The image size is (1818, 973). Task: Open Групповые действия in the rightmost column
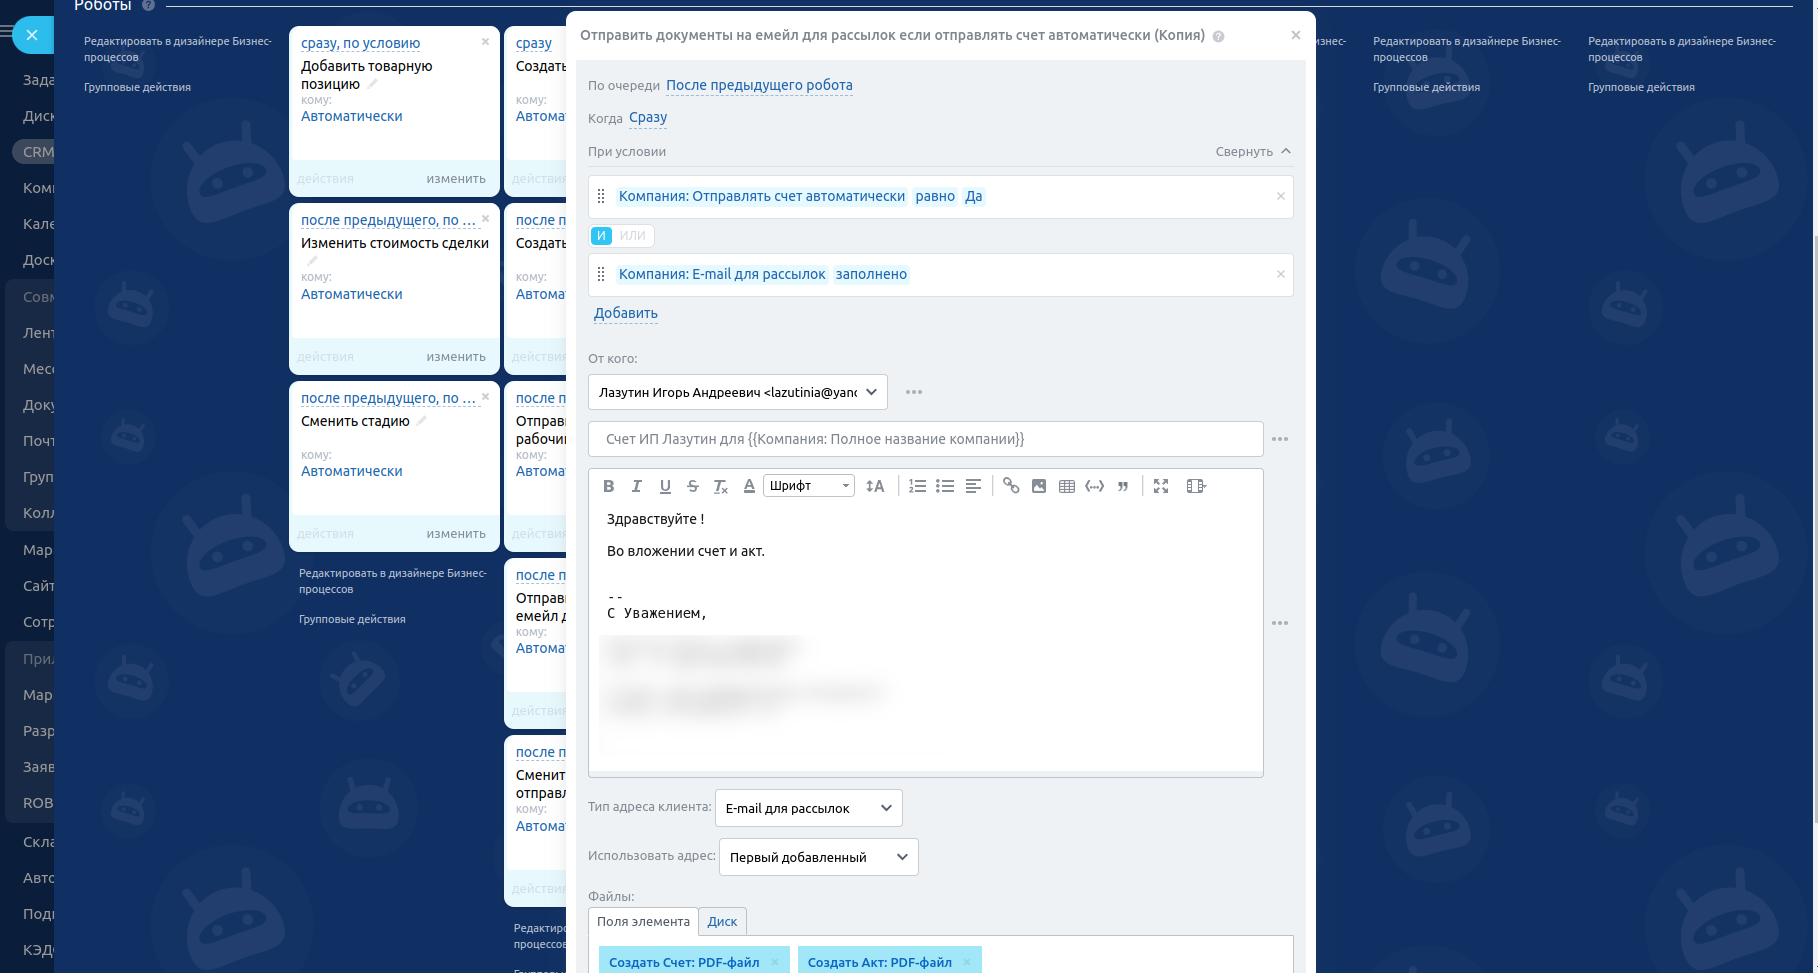point(1641,87)
